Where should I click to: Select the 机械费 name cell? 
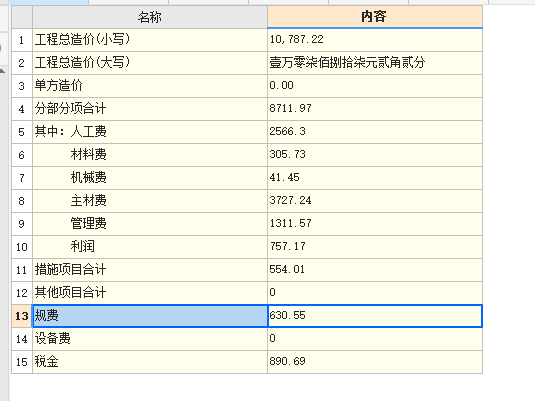point(150,178)
